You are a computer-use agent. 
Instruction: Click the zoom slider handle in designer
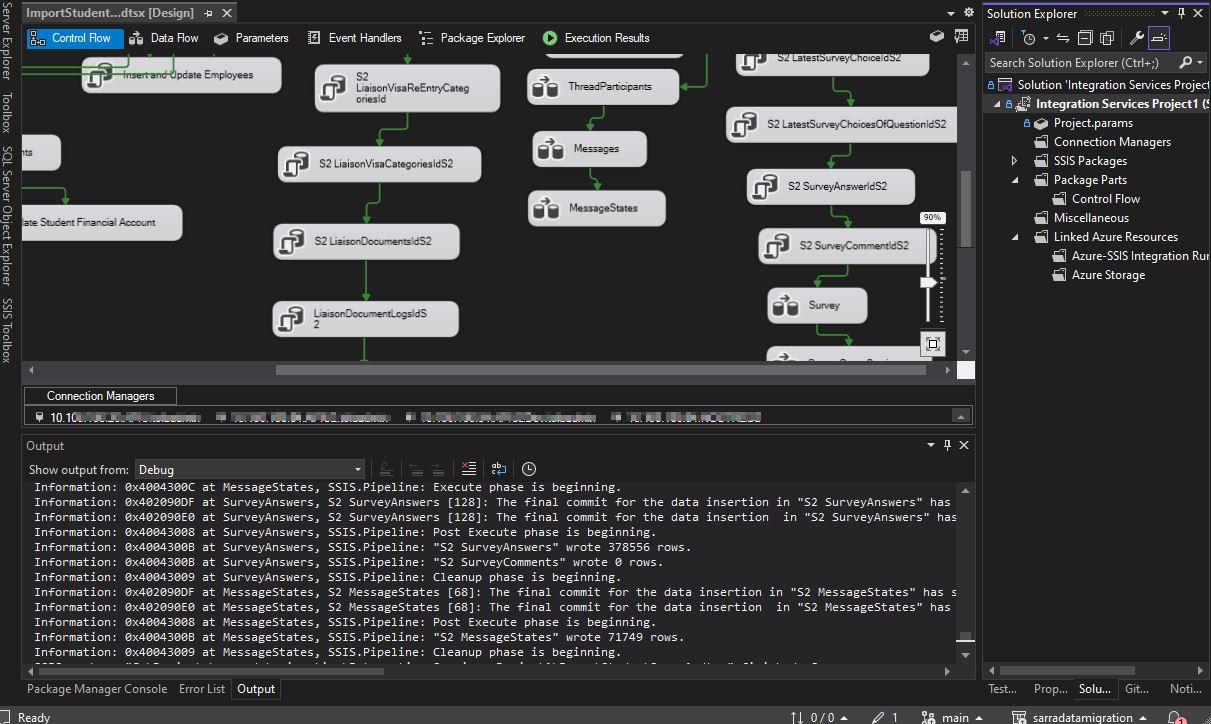point(929,283)
